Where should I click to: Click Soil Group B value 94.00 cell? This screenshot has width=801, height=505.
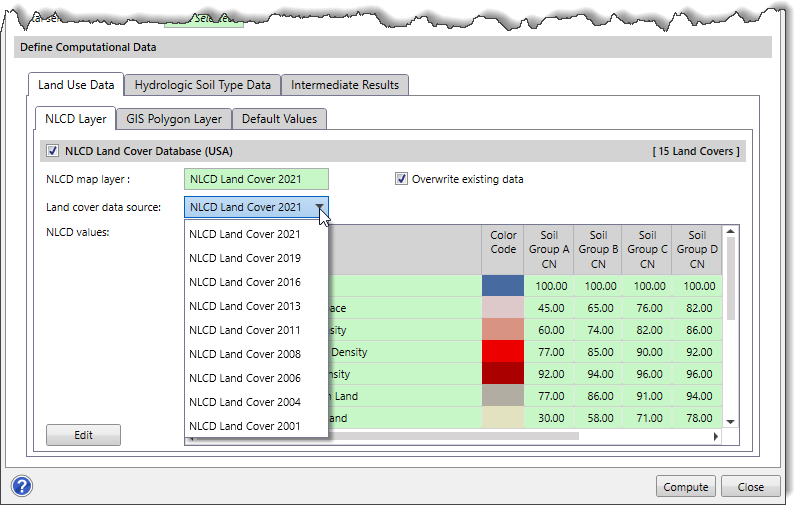598,374
